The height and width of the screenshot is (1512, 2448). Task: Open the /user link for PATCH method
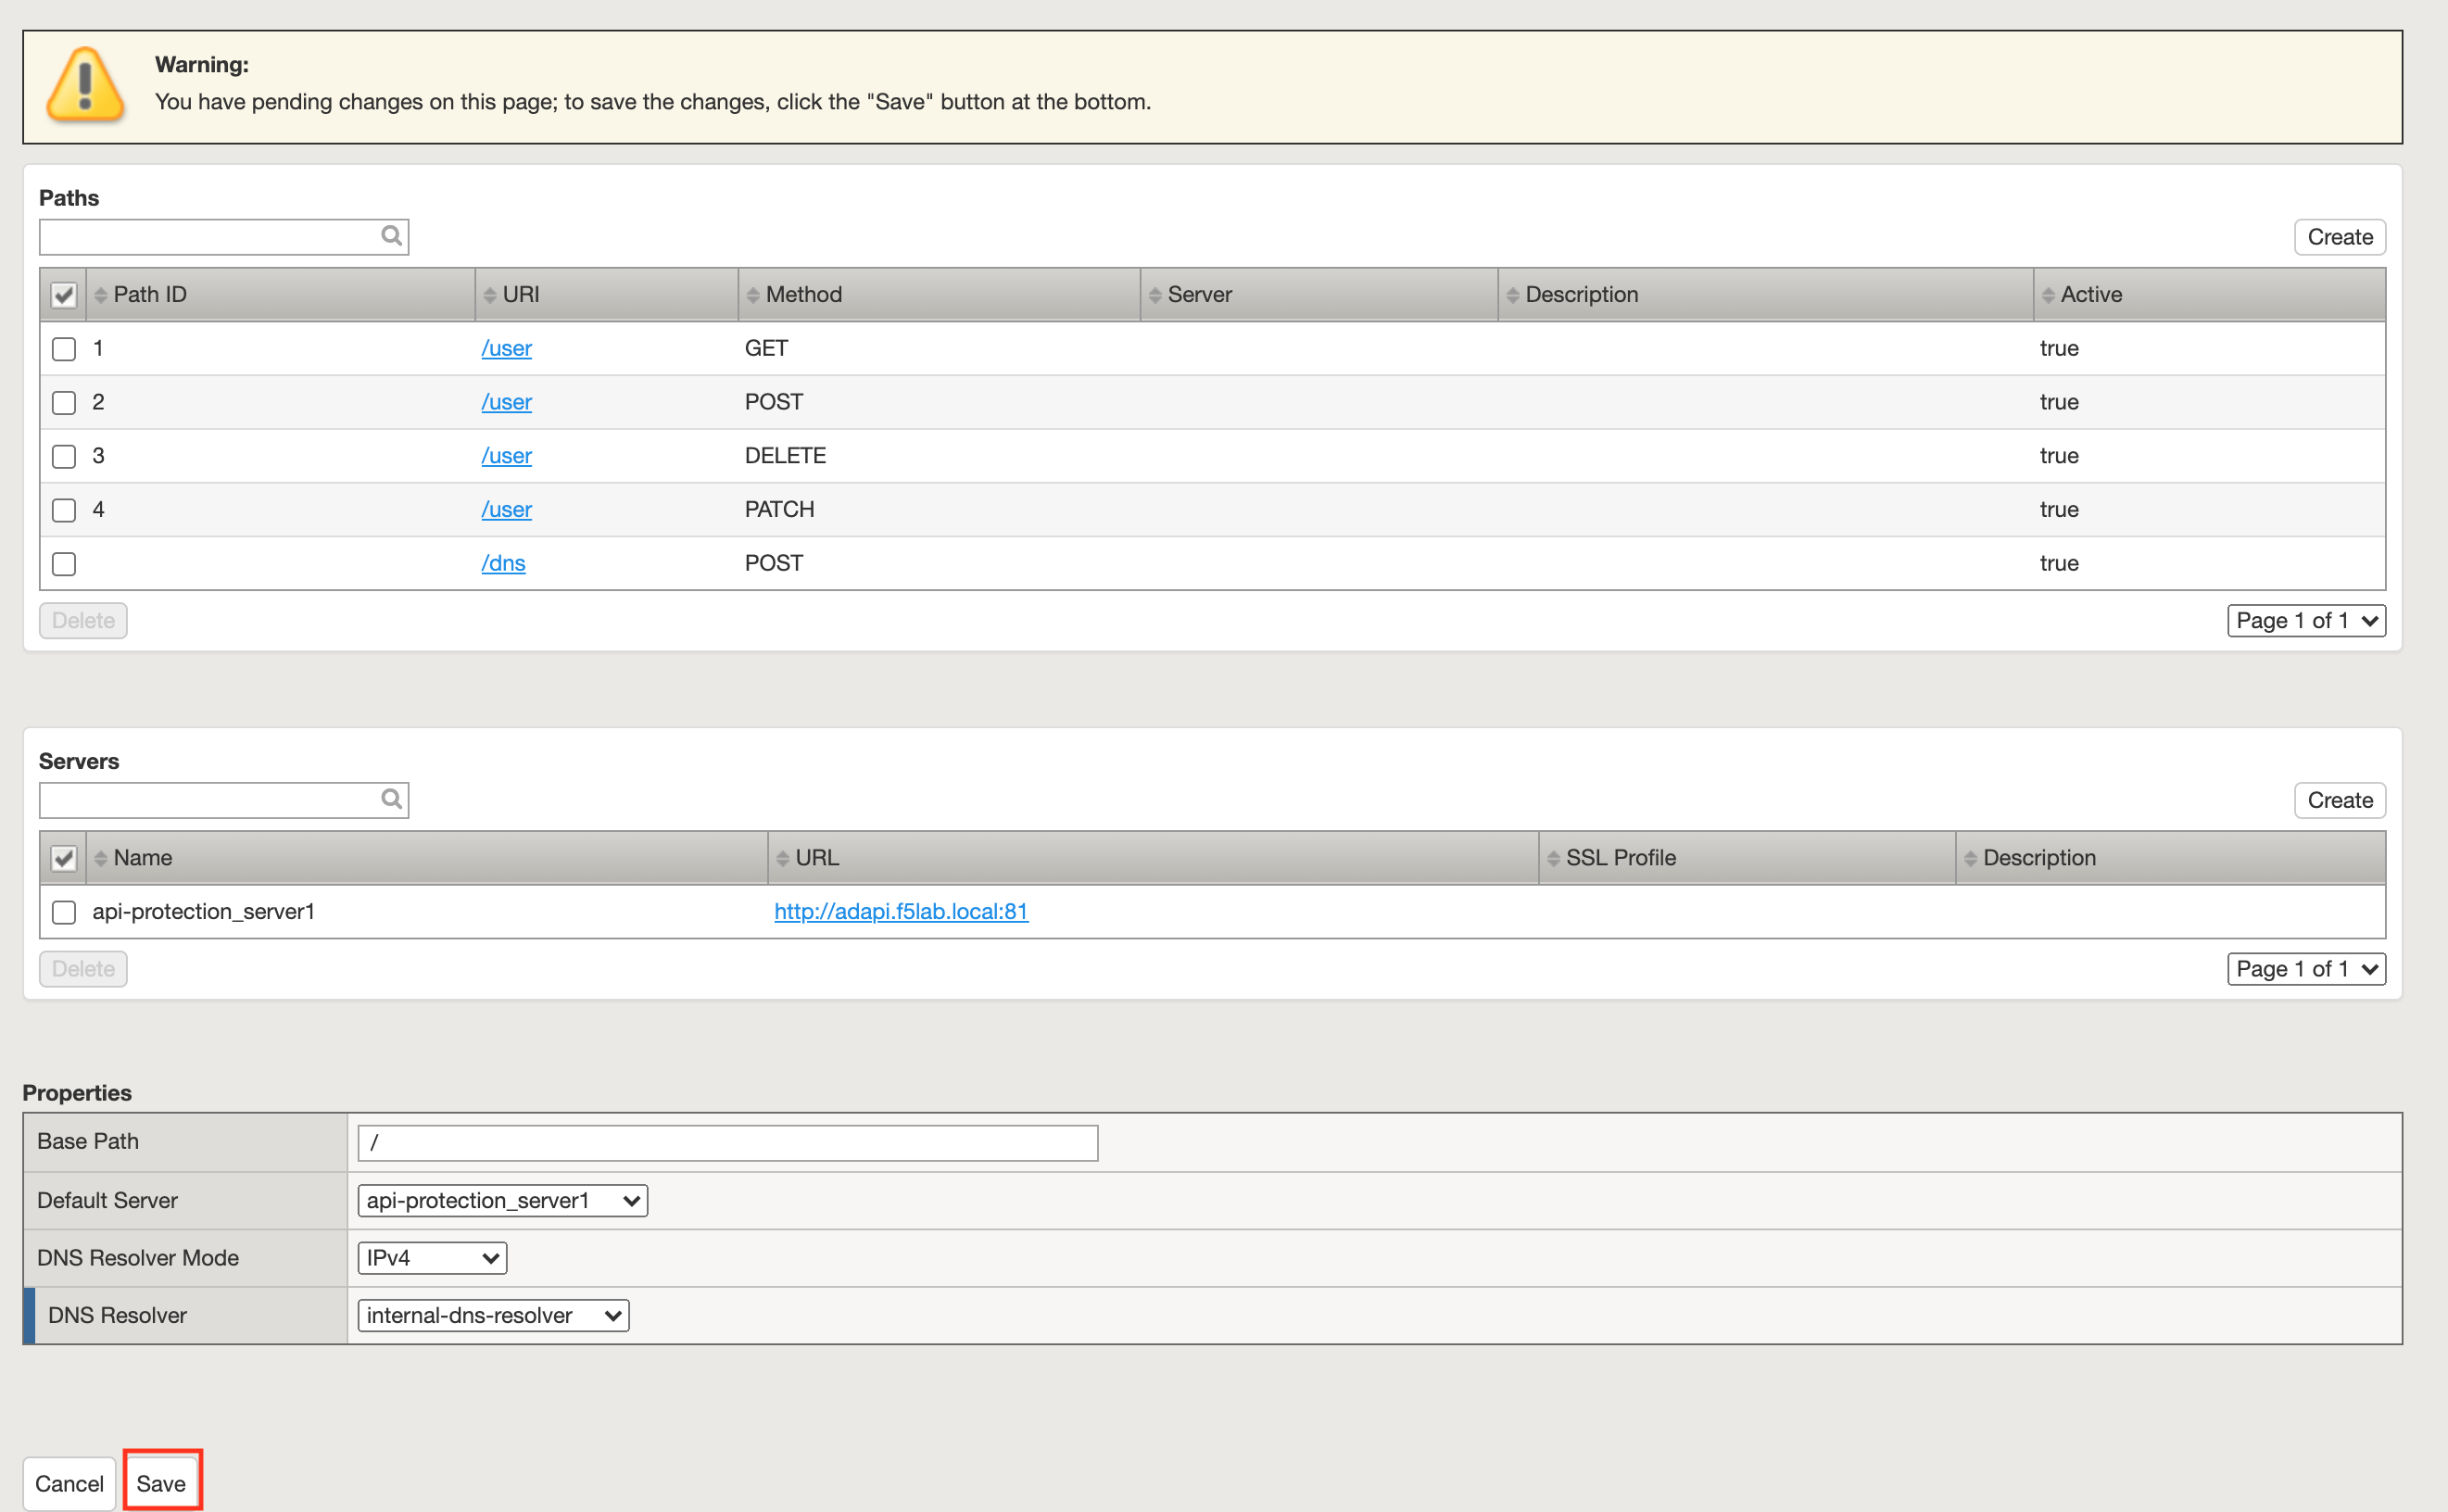(x=506, y=510)
